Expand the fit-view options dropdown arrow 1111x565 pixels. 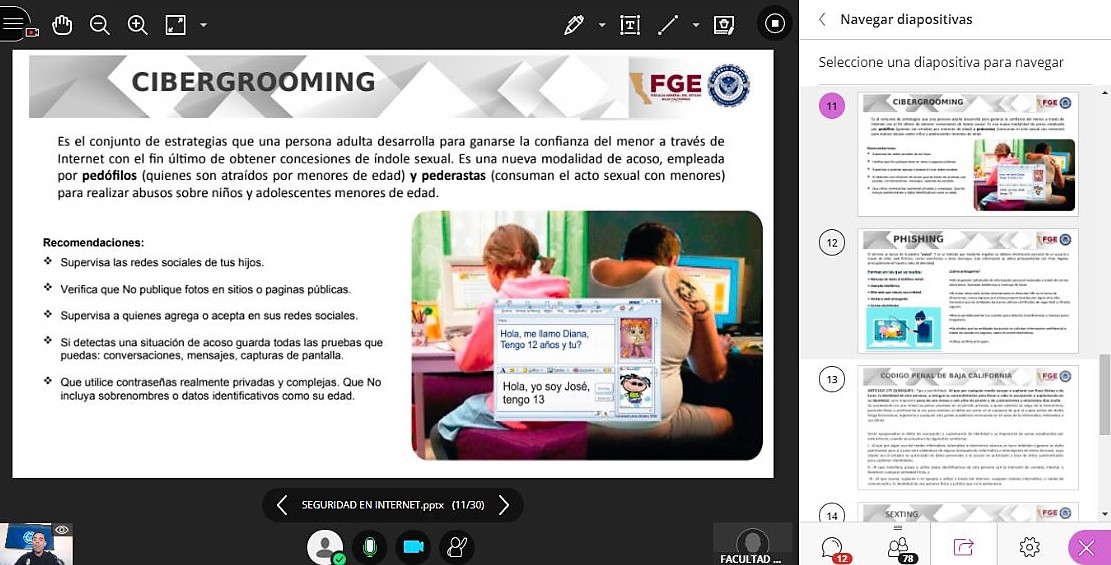pos(204,25)
